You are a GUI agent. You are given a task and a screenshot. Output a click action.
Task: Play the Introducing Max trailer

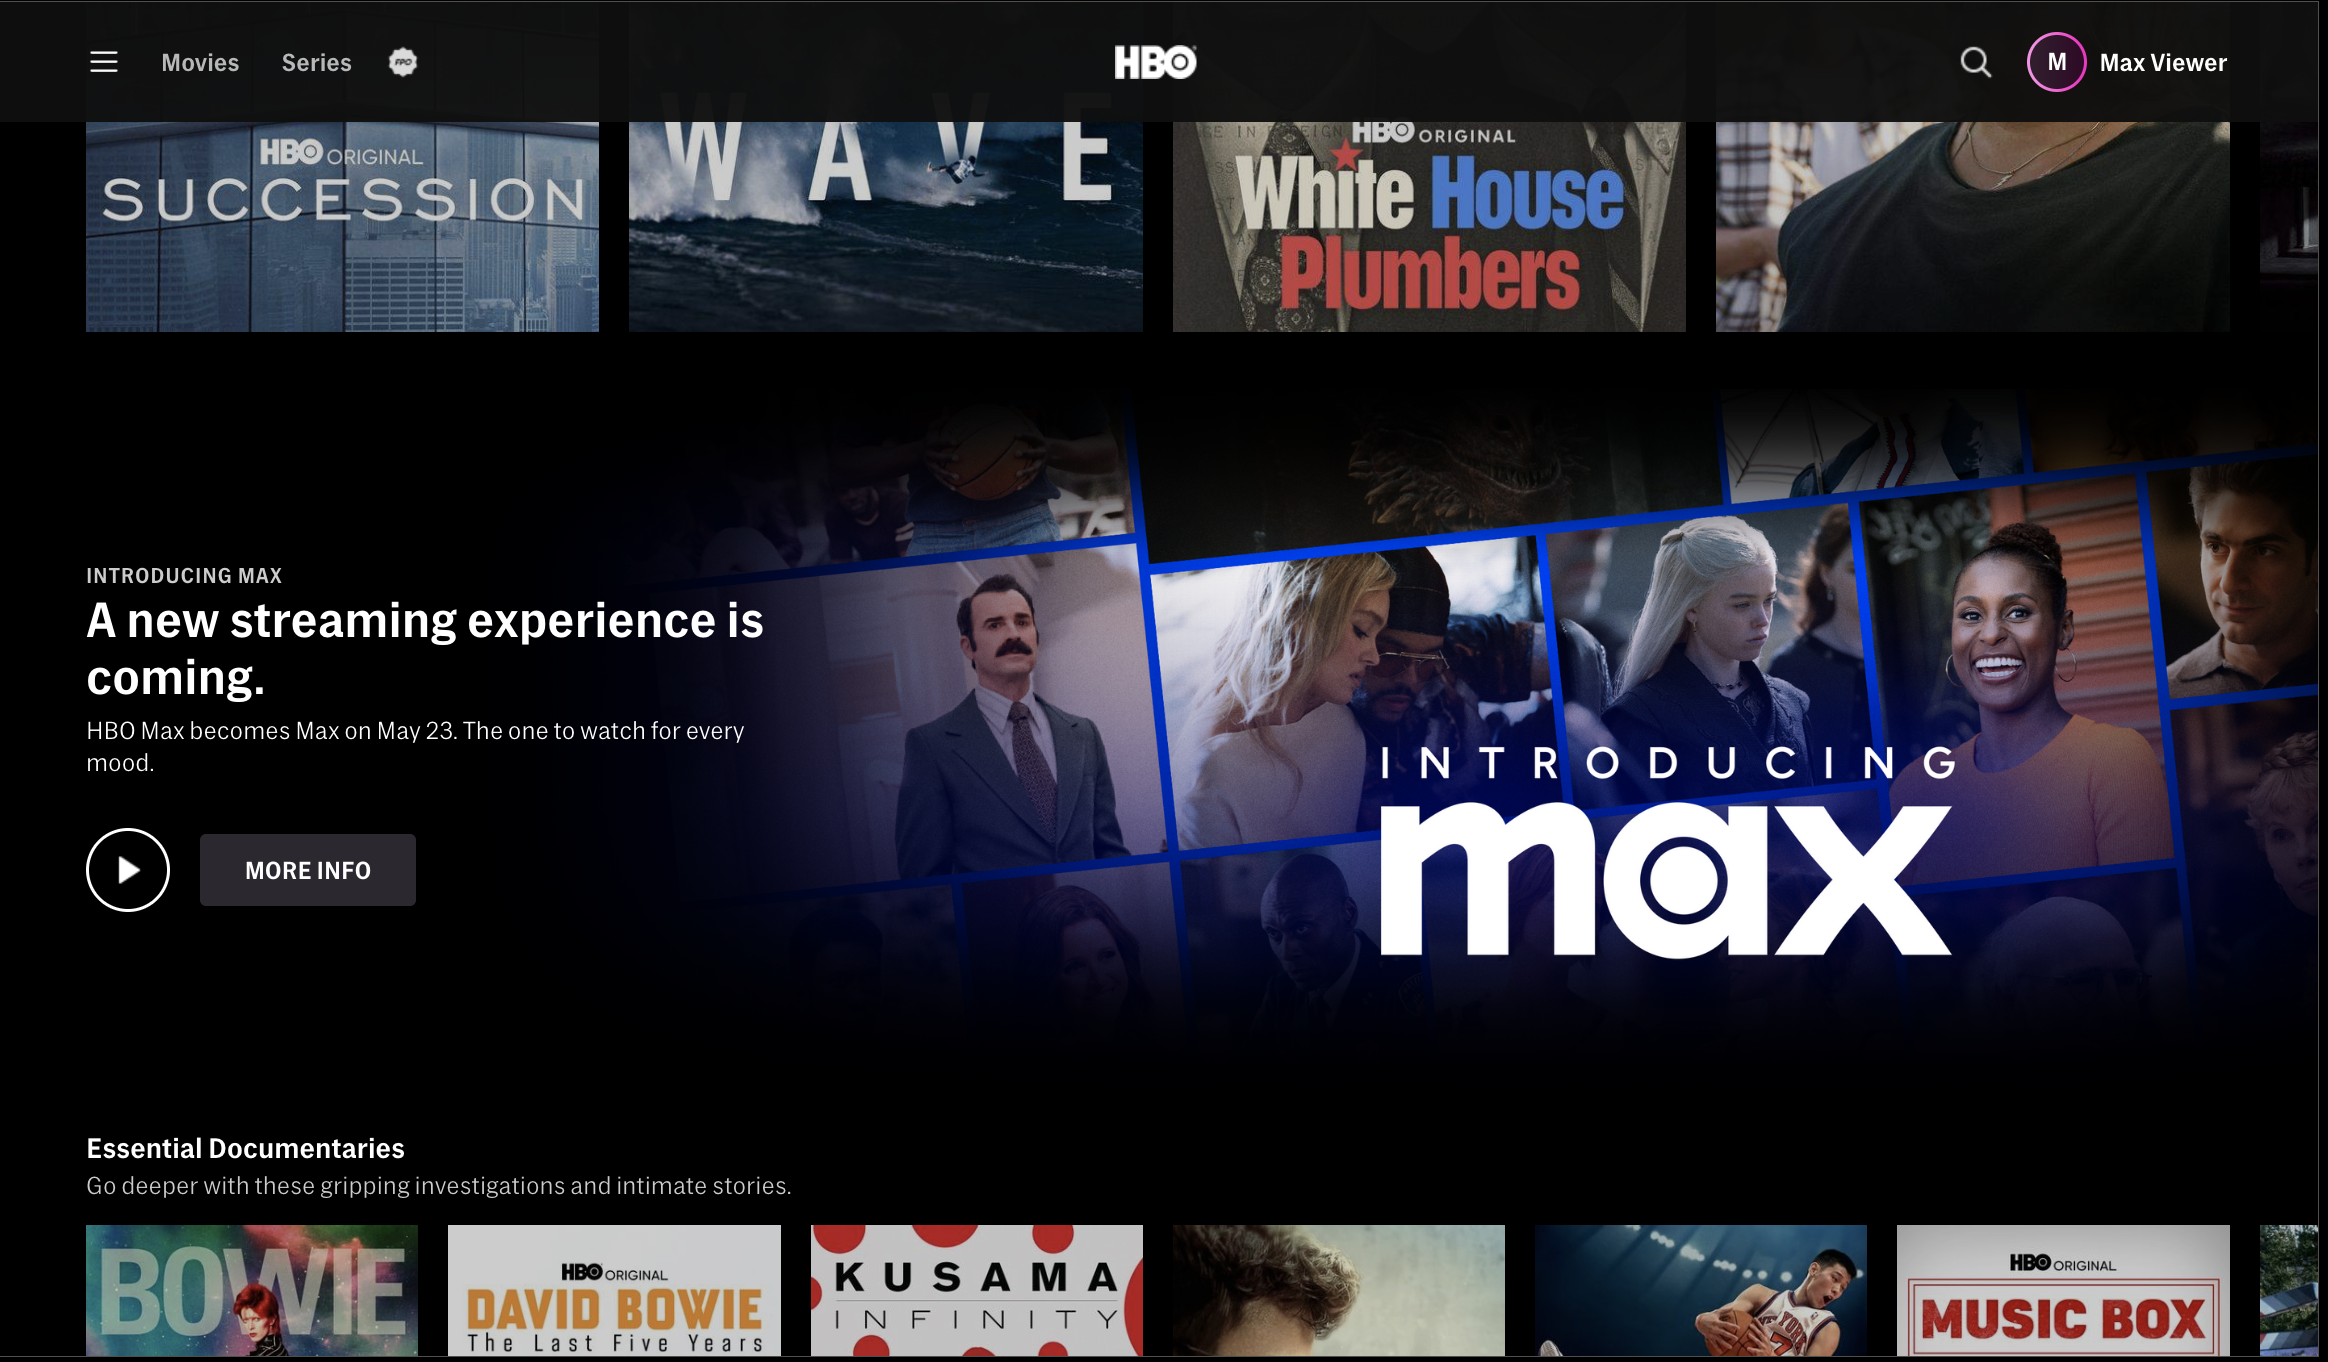tap(128, 870)
